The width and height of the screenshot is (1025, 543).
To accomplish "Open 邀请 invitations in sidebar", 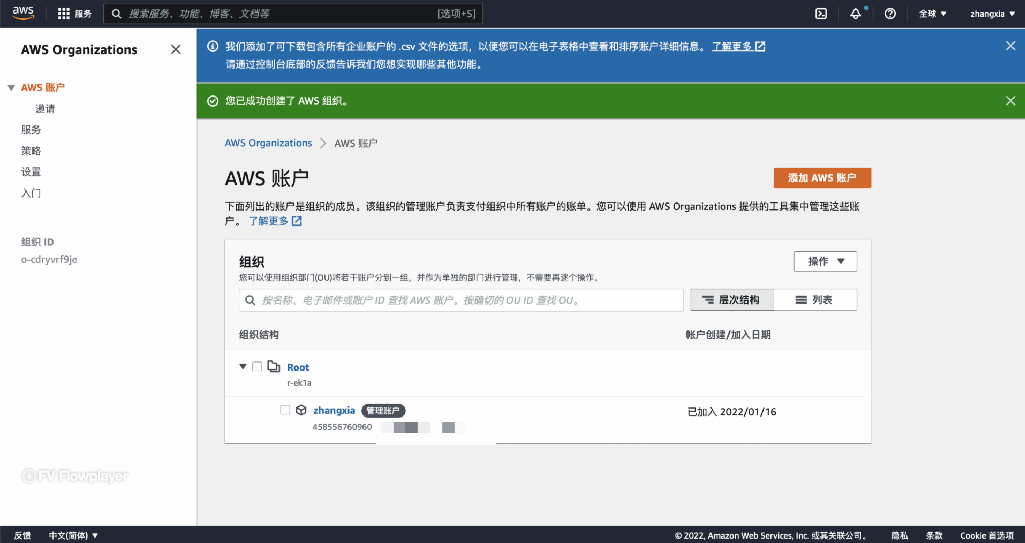I will point(45,108).
